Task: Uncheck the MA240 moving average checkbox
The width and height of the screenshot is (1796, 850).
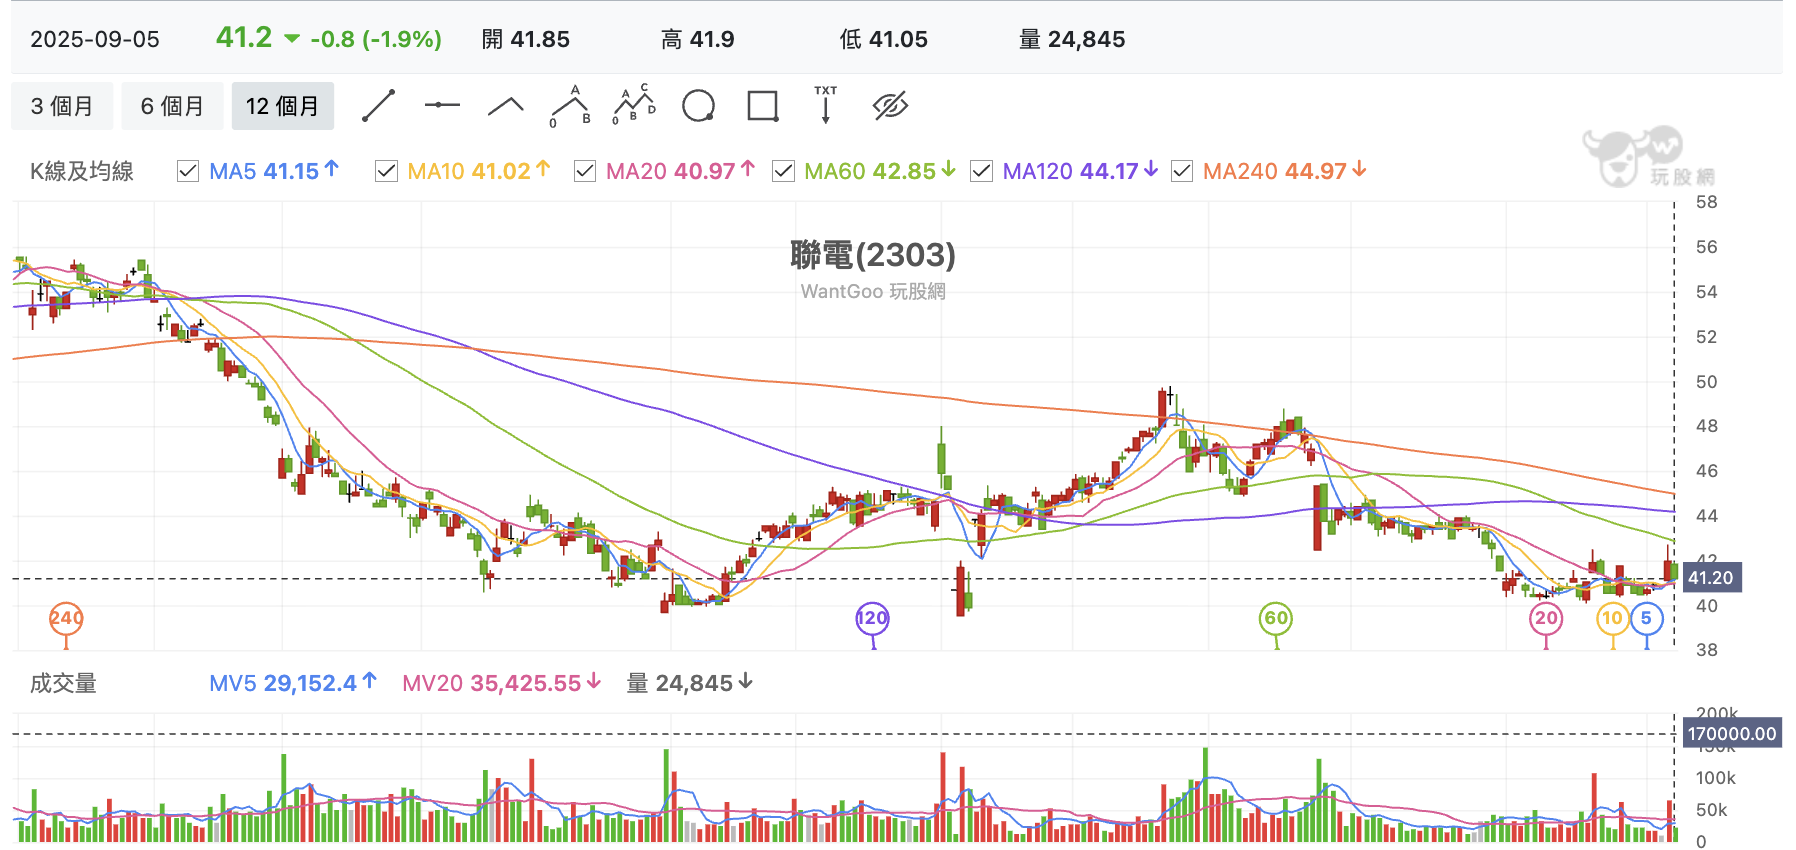Action: tap(1182, 171)
